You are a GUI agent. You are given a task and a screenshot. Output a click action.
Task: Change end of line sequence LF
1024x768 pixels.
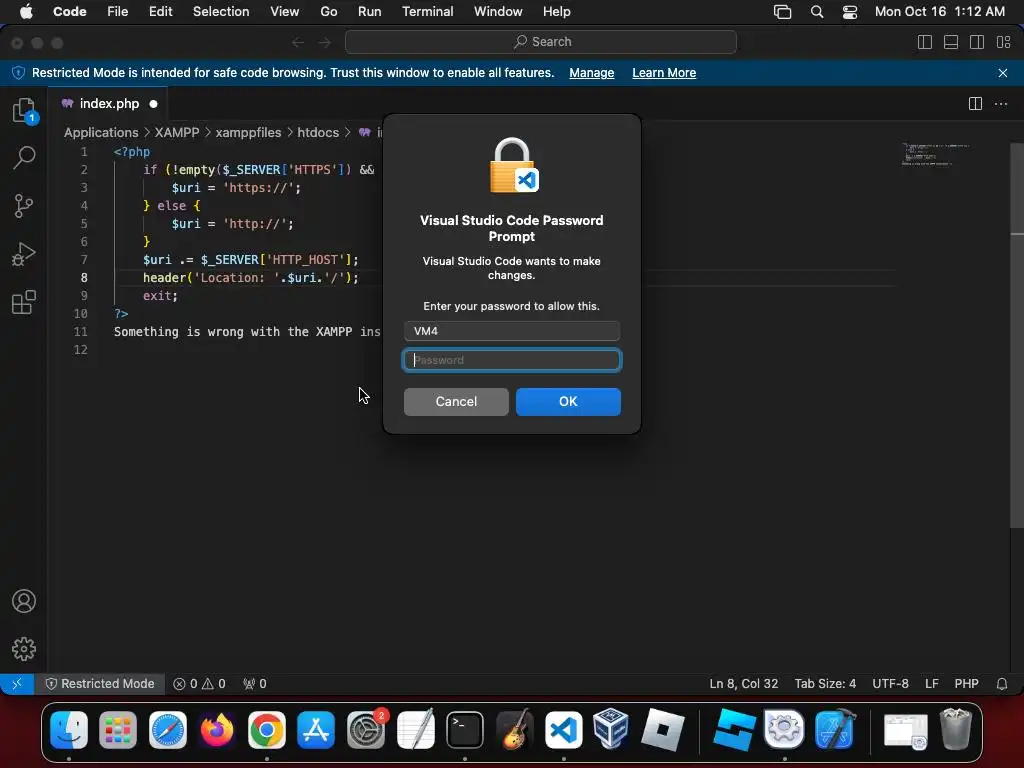tap(931, 684)
